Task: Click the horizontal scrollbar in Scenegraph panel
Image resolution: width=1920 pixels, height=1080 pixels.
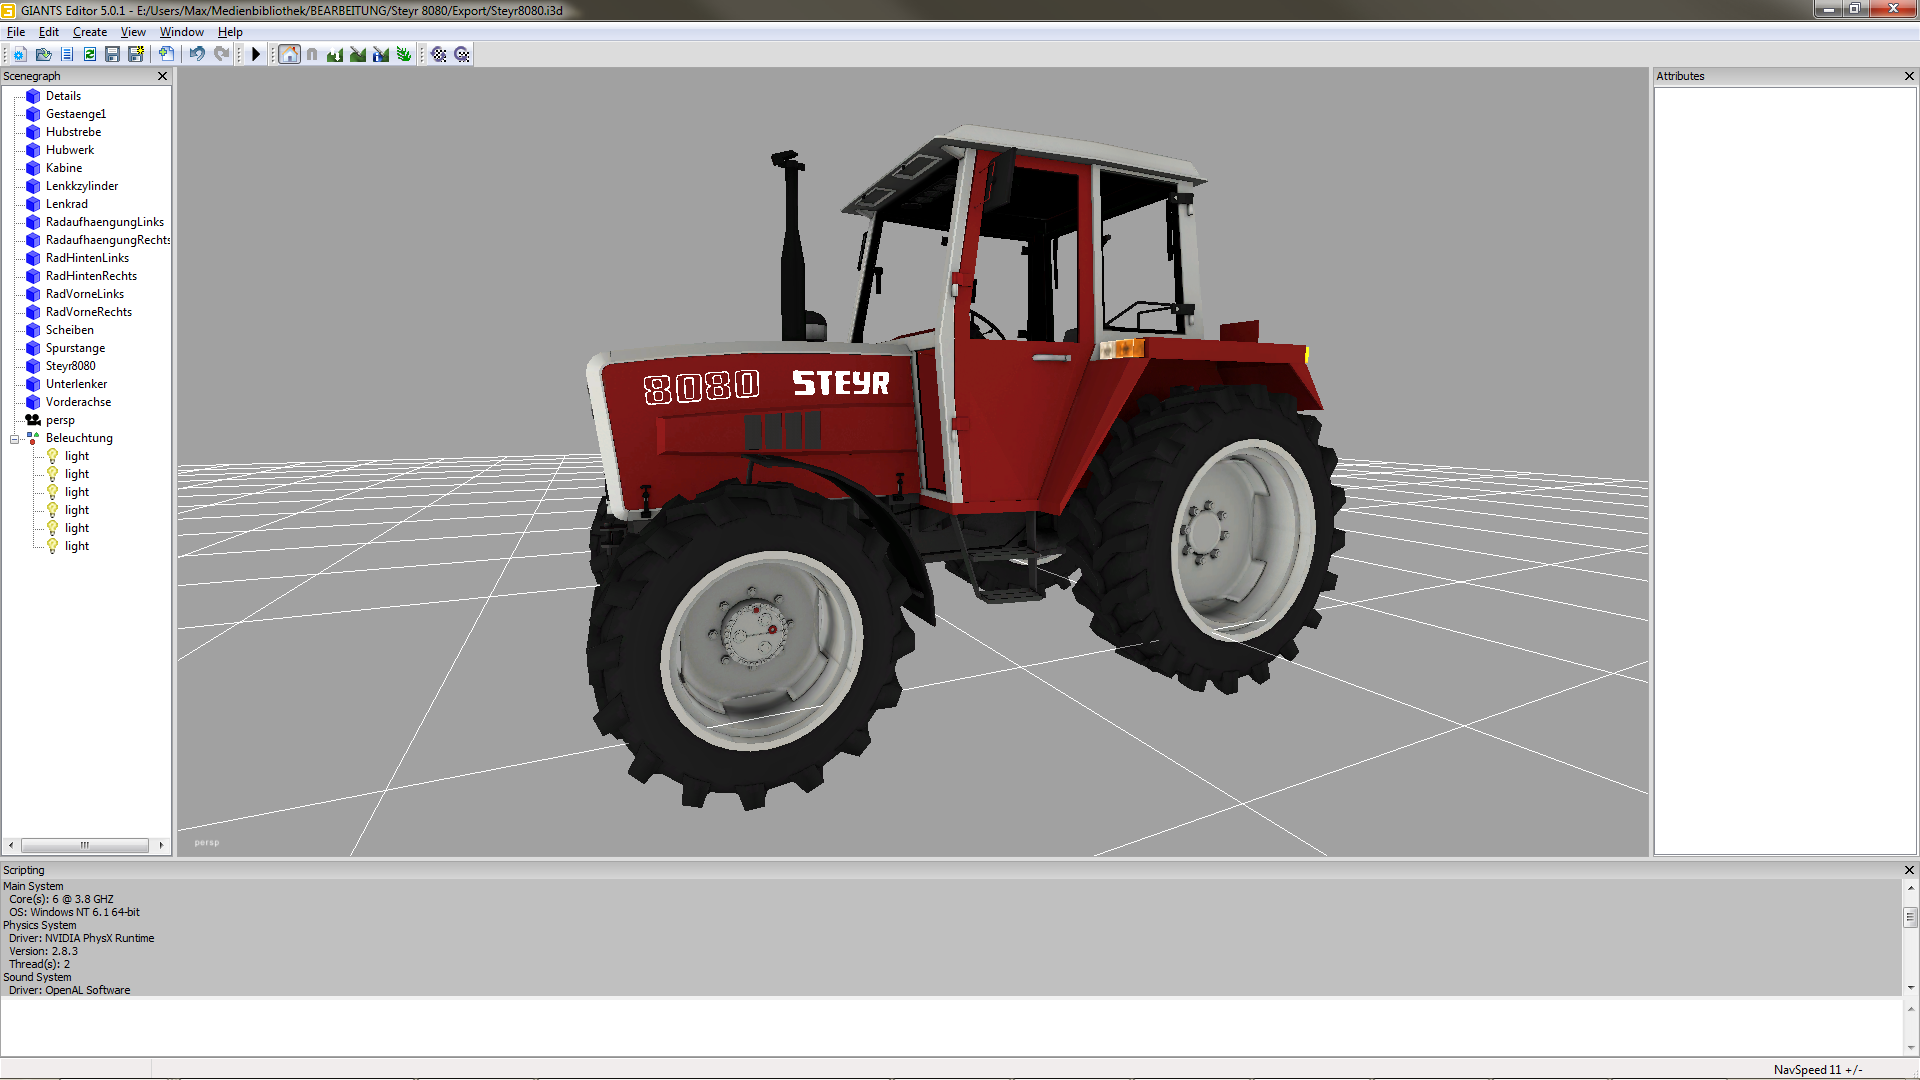Action: pos(85,845)
